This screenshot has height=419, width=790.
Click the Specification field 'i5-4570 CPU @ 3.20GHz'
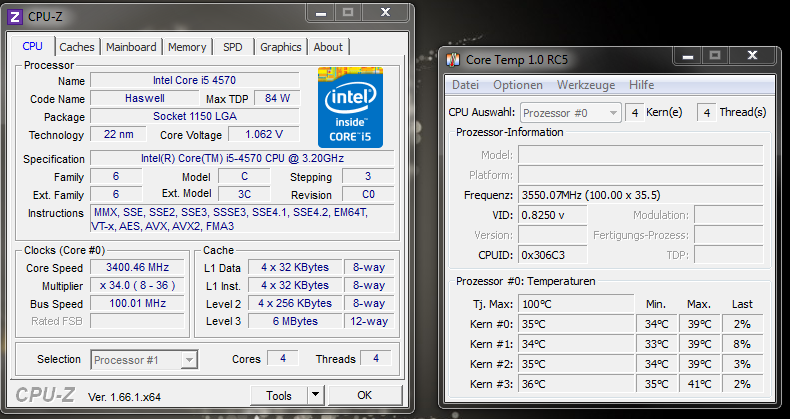pos(242,158)
